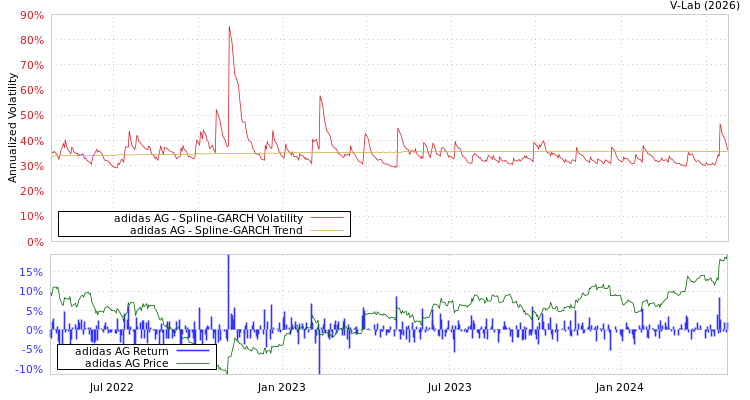Click the 20% tick on volatility axis
This screenshot has width=750, height=400.
point(31,191)
